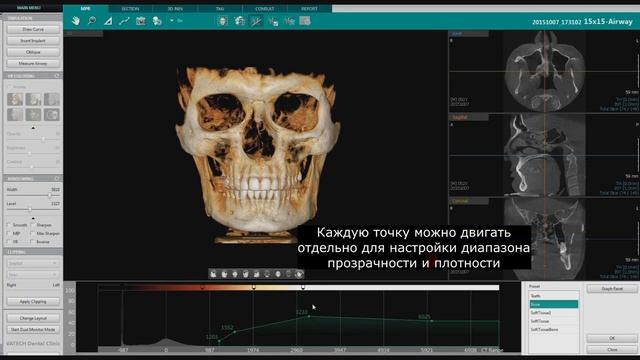Image resolution: width=640 pixels, height=360 pixels.
Task: Click the Width slider handle
Action: tap(50, 195)
